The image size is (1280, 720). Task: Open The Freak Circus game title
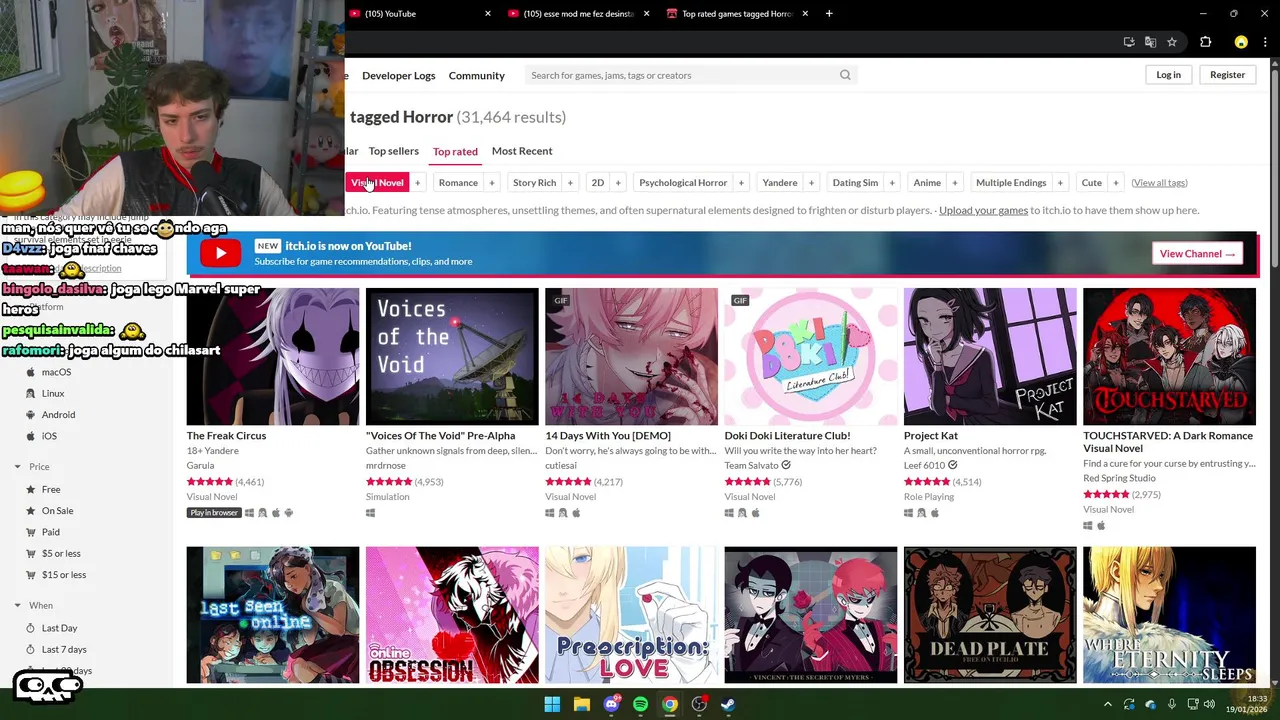(226, 436)
